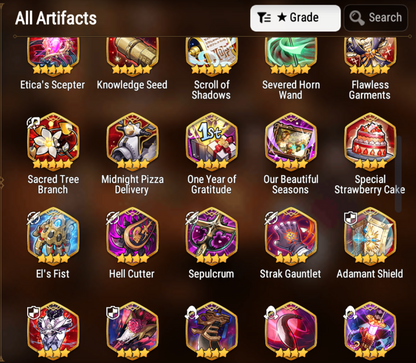Screen dimensions: 416x363
Task: Click the magnifying glass search icon
Action: pos(357,18)
